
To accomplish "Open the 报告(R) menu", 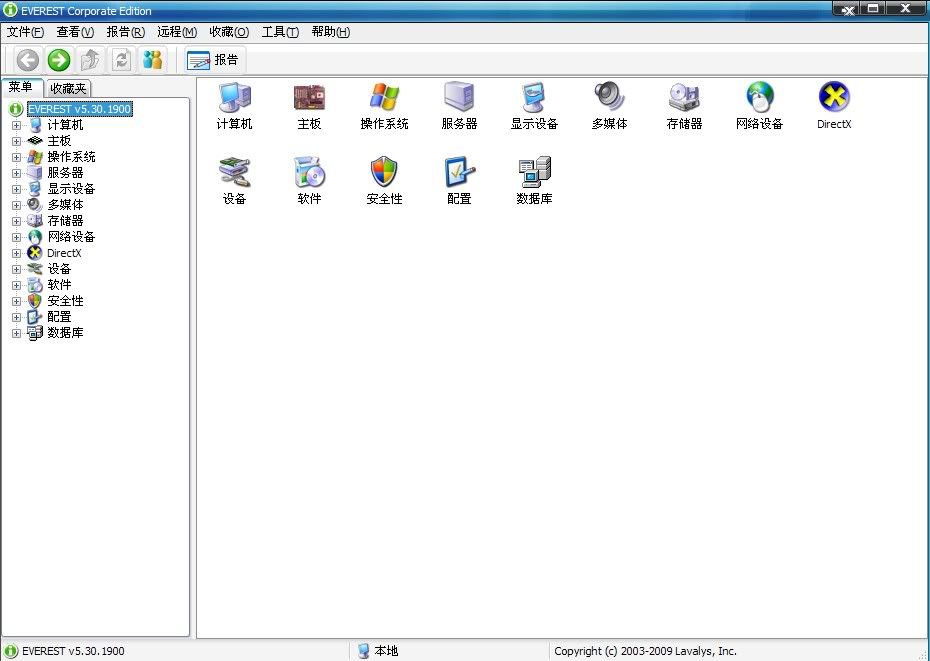I will (126, 32).
